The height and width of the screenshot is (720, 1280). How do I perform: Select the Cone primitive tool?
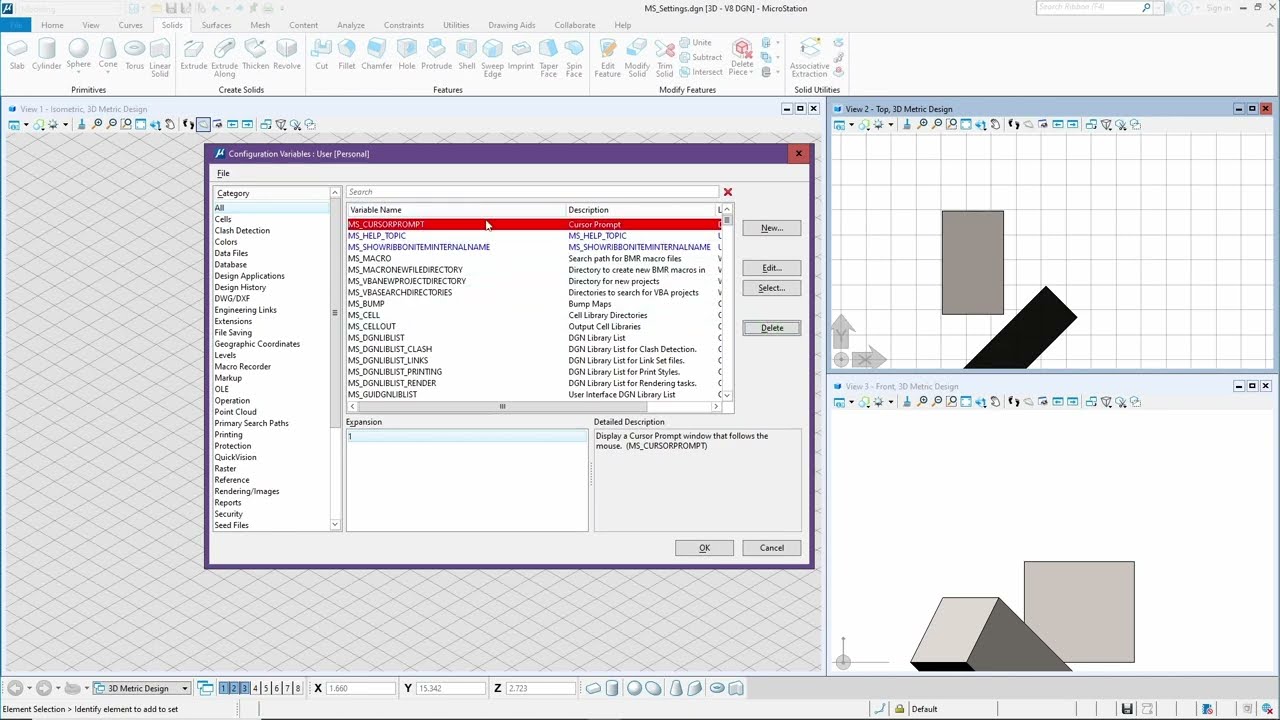[x=108, y=55]
